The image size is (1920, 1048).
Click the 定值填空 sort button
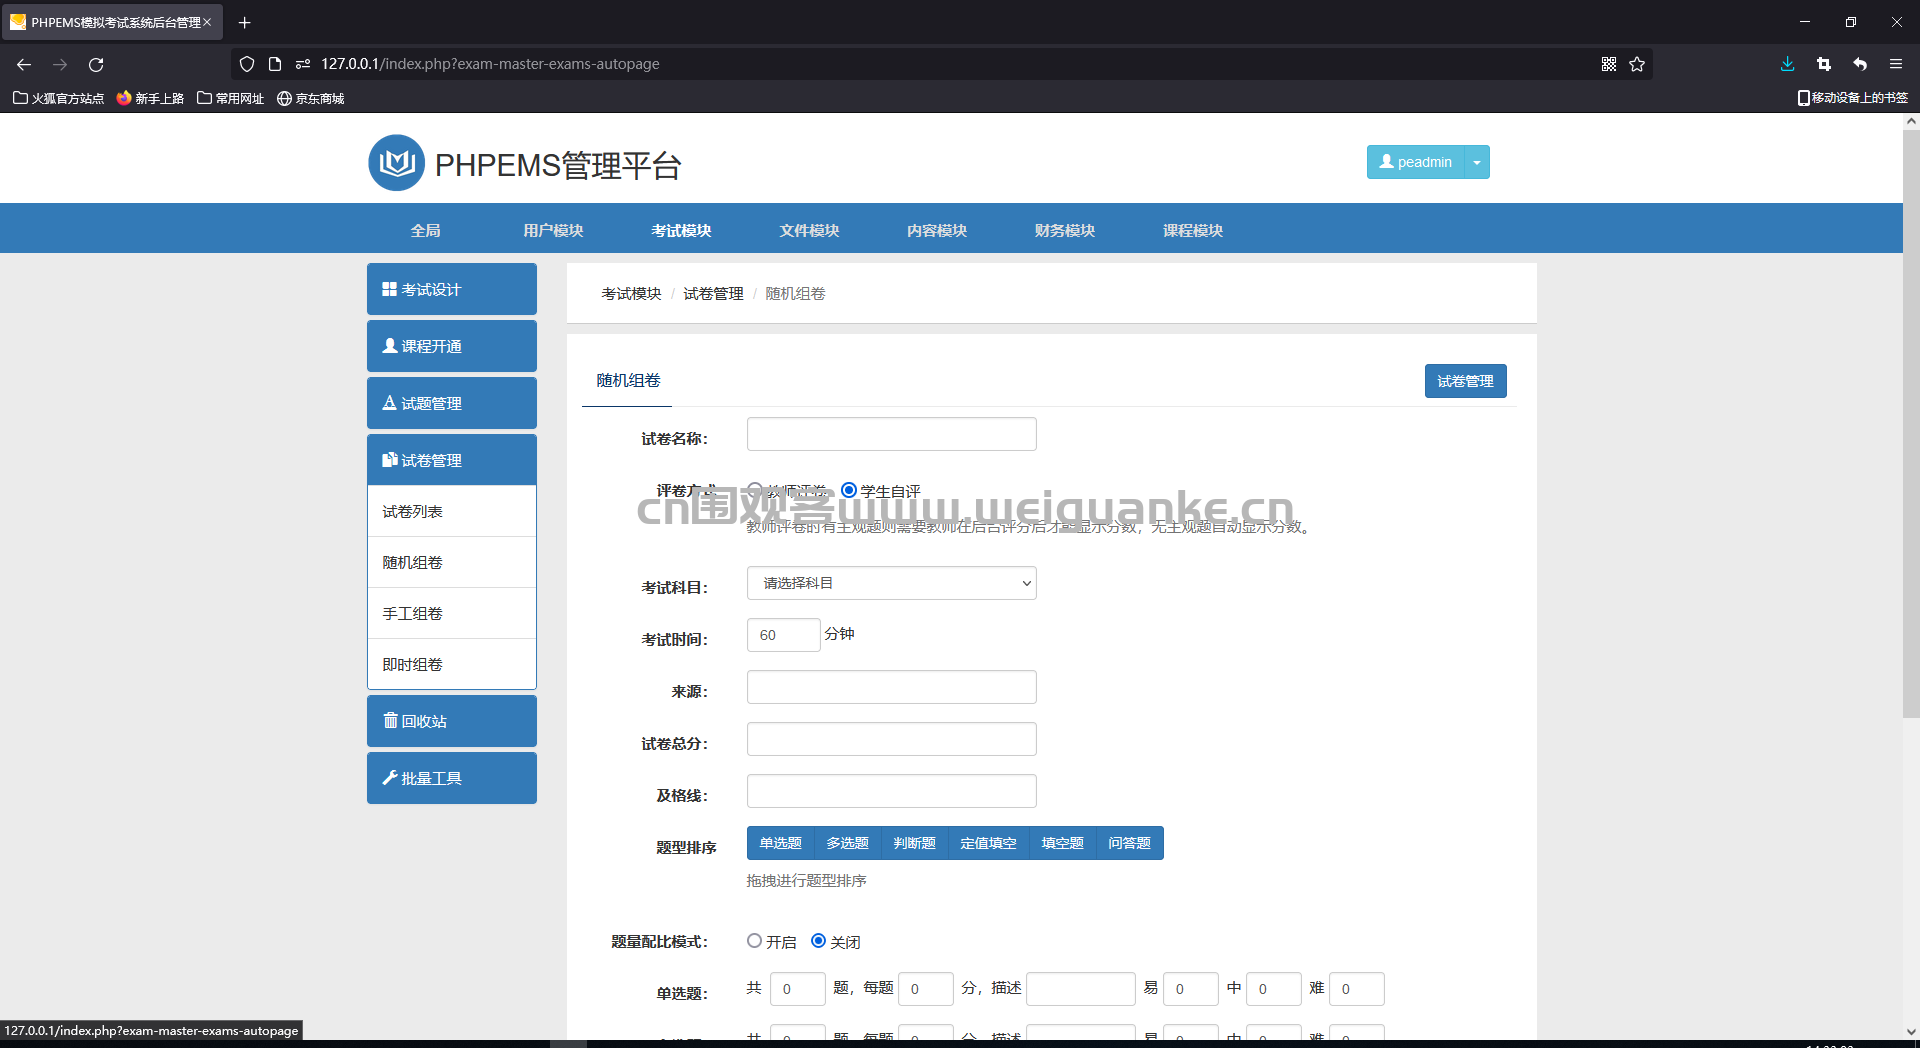[x=989, y=843]
